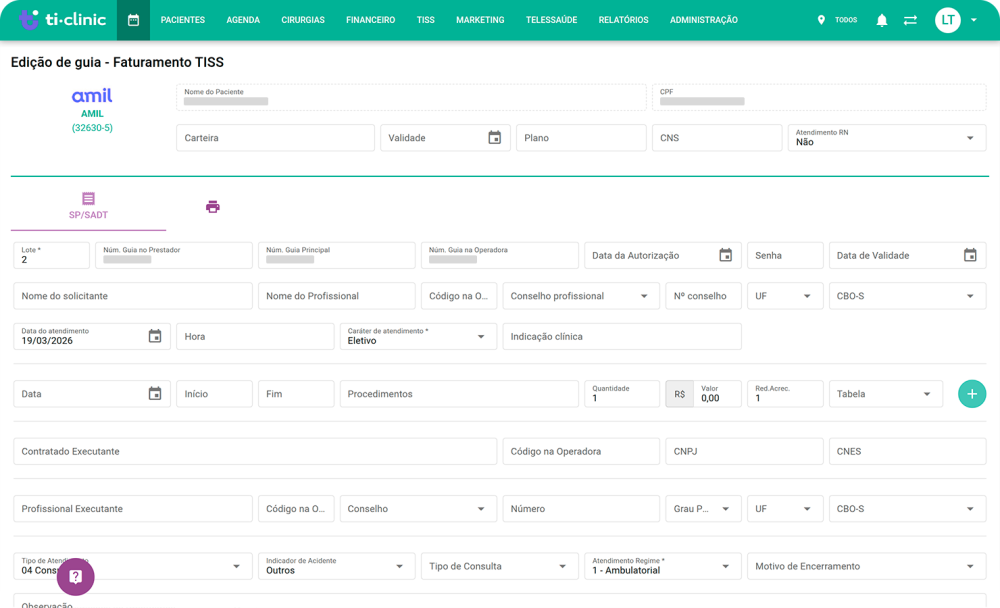
Task: Click the location pin icon next to TODOS
Action: click(821, 20)
